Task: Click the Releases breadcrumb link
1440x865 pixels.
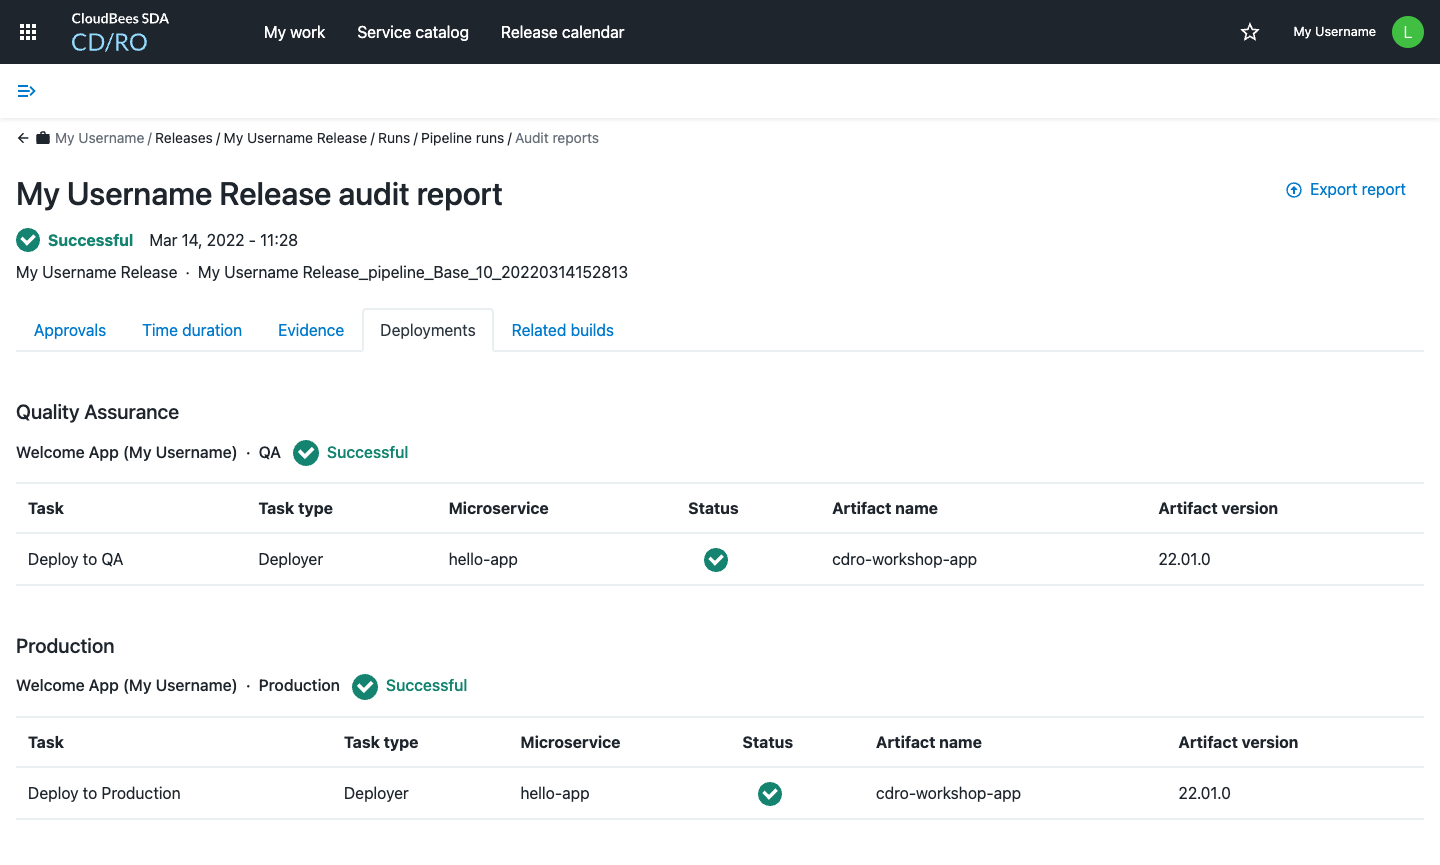Action: 184,138
